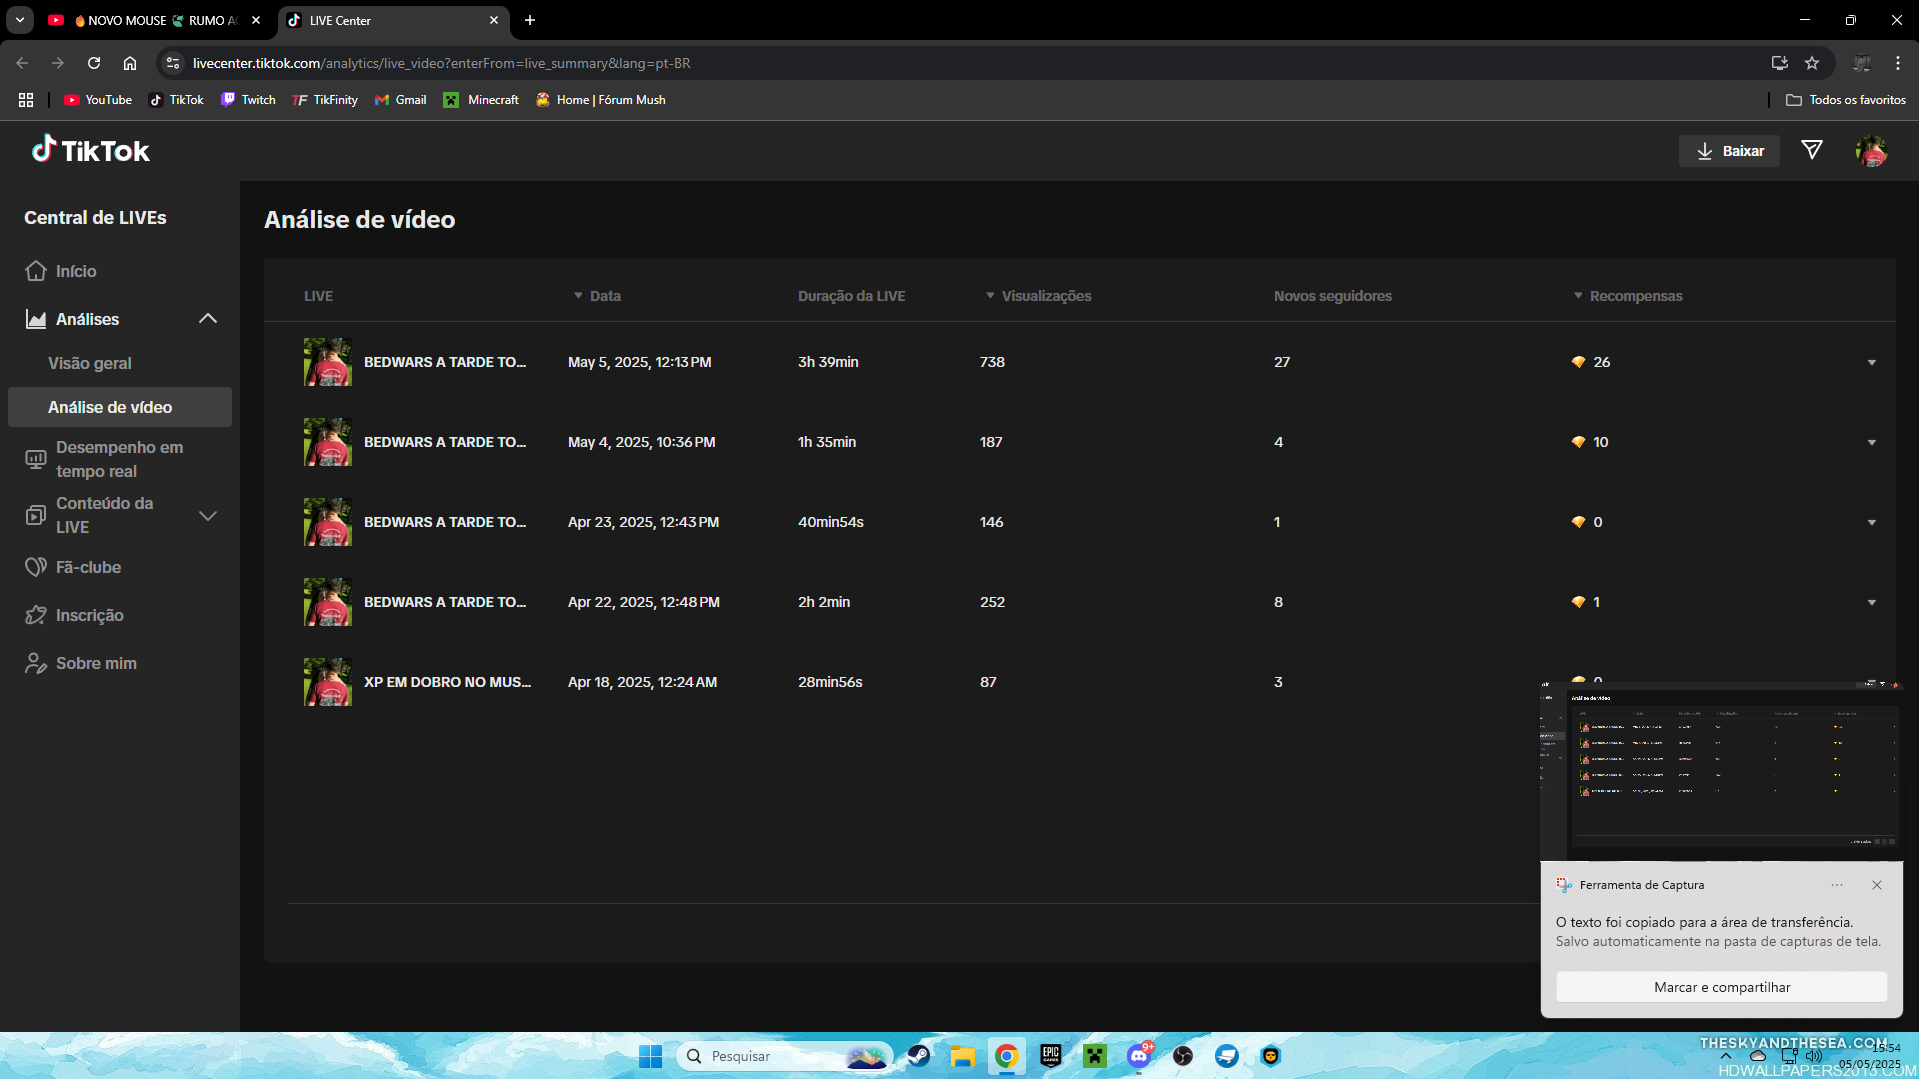Open Windows Start menu

(651, 1056)
